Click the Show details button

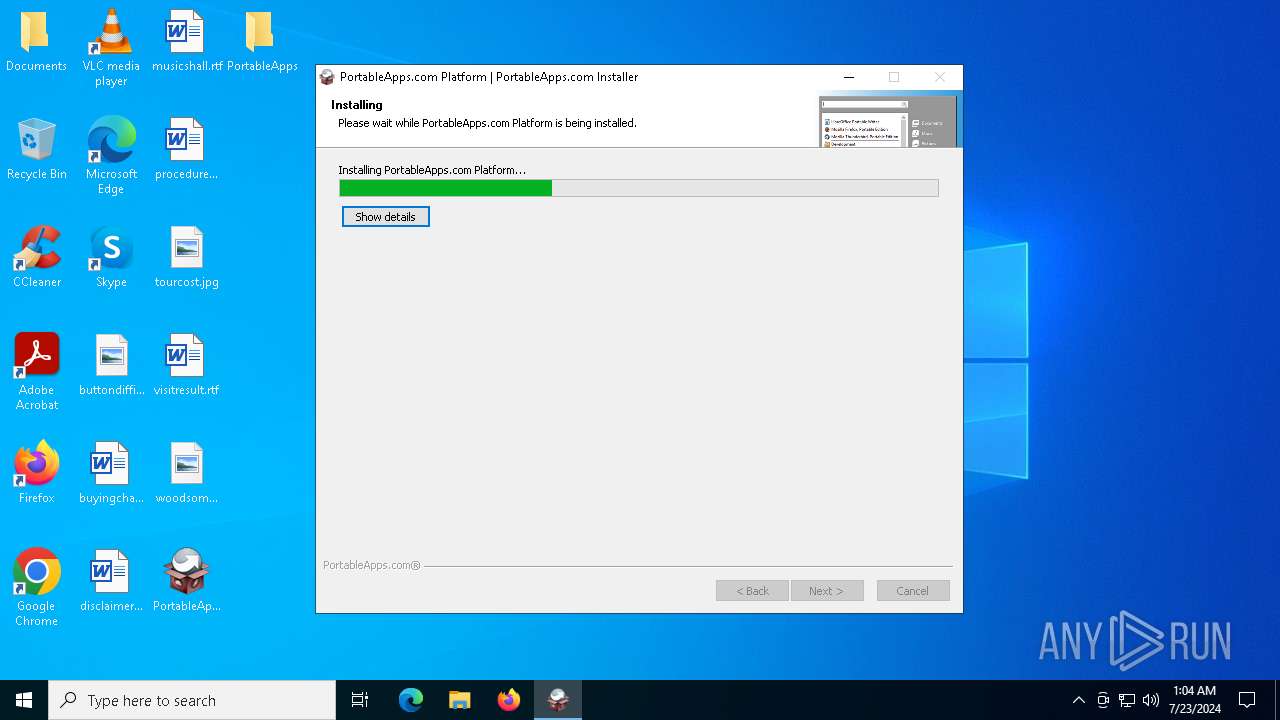click(x=385, y=217)
